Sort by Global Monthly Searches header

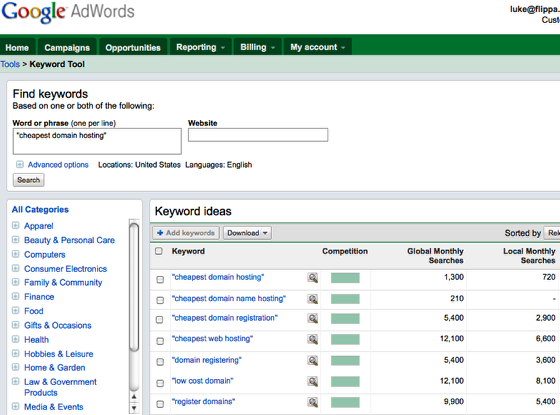(x=435, y=256)
